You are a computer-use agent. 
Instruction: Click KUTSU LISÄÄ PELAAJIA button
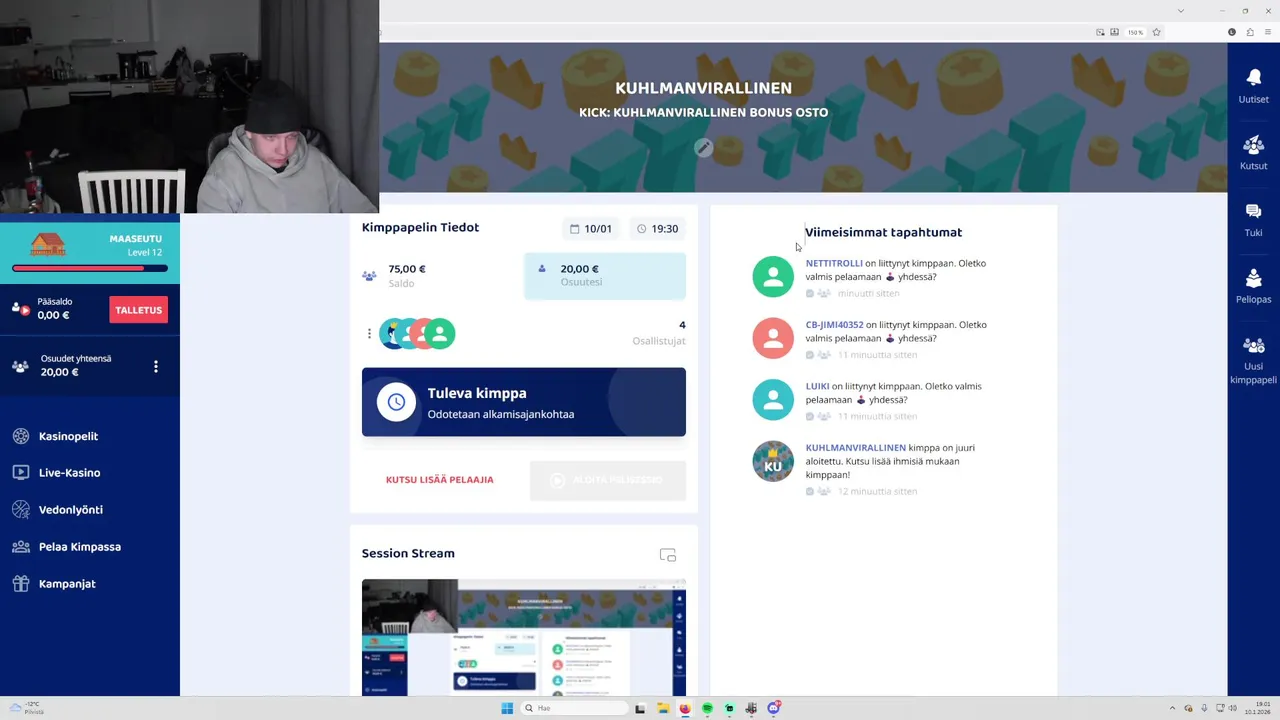440,480
